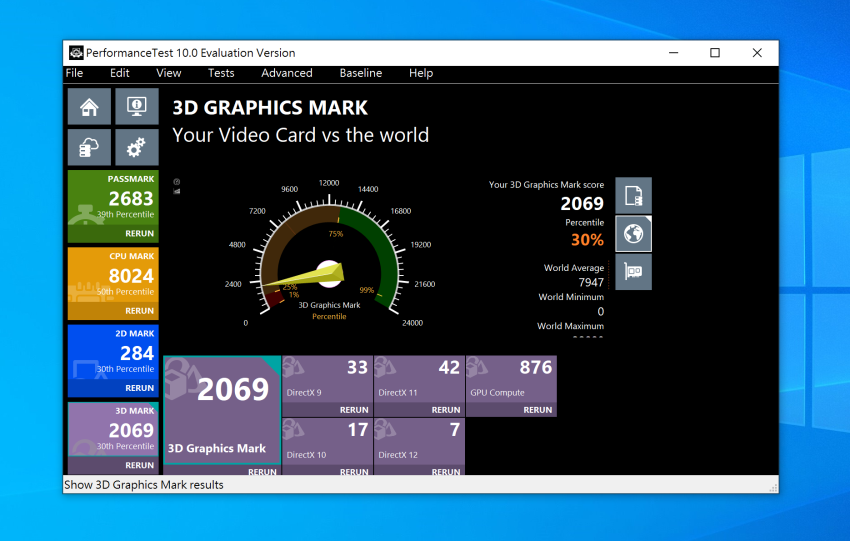The image size is (850, 541).
Task: Click the gauge needle pointer
Action: click(x=304, y=275)
